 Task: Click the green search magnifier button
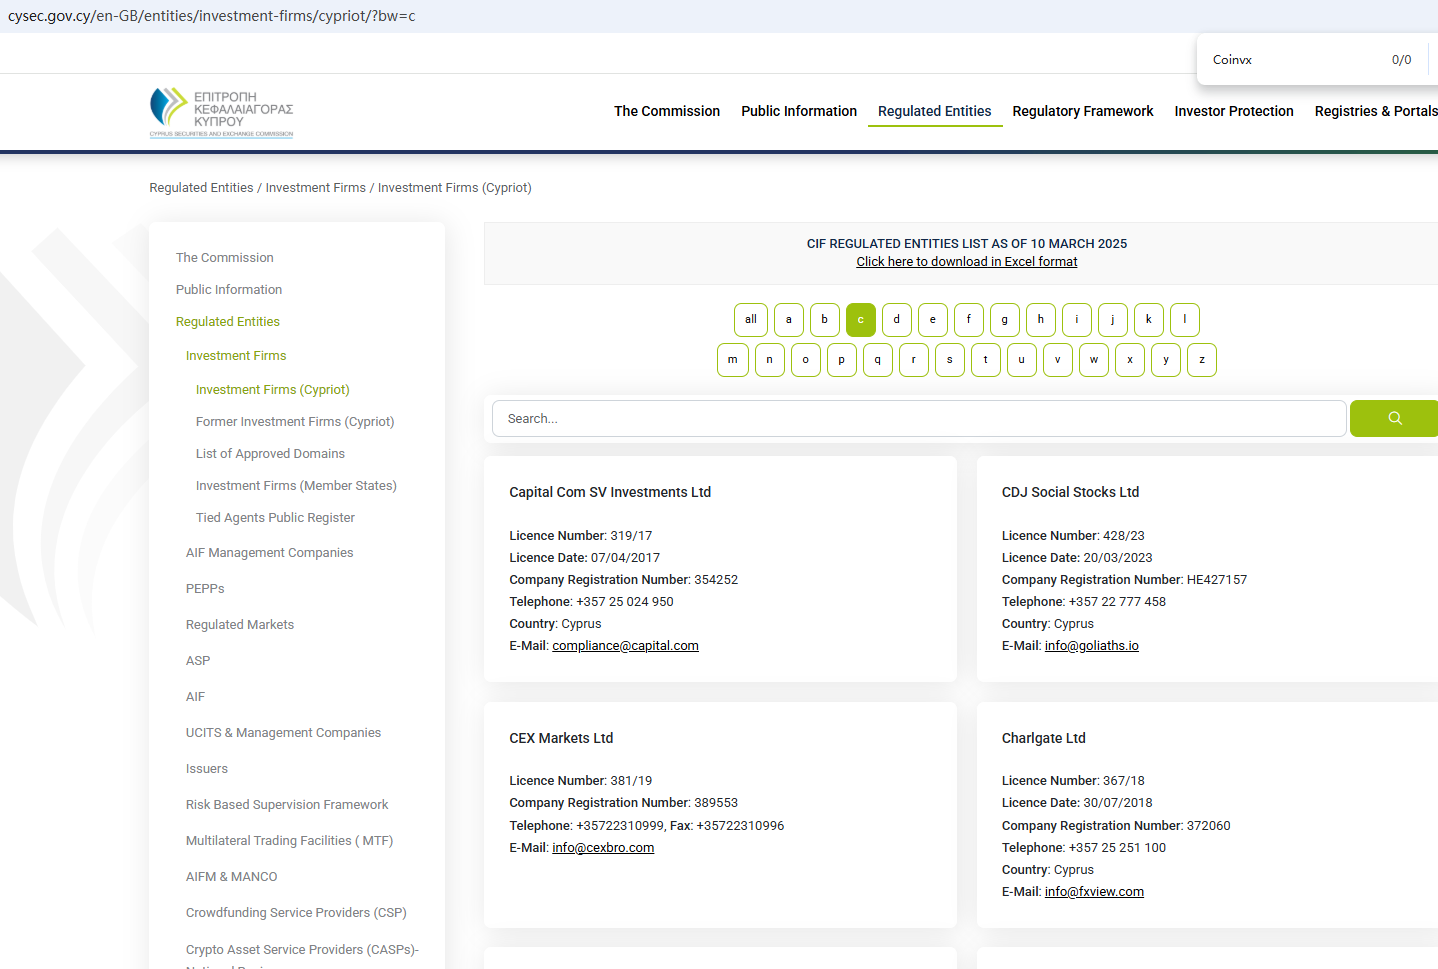[x=1394, y=419]
